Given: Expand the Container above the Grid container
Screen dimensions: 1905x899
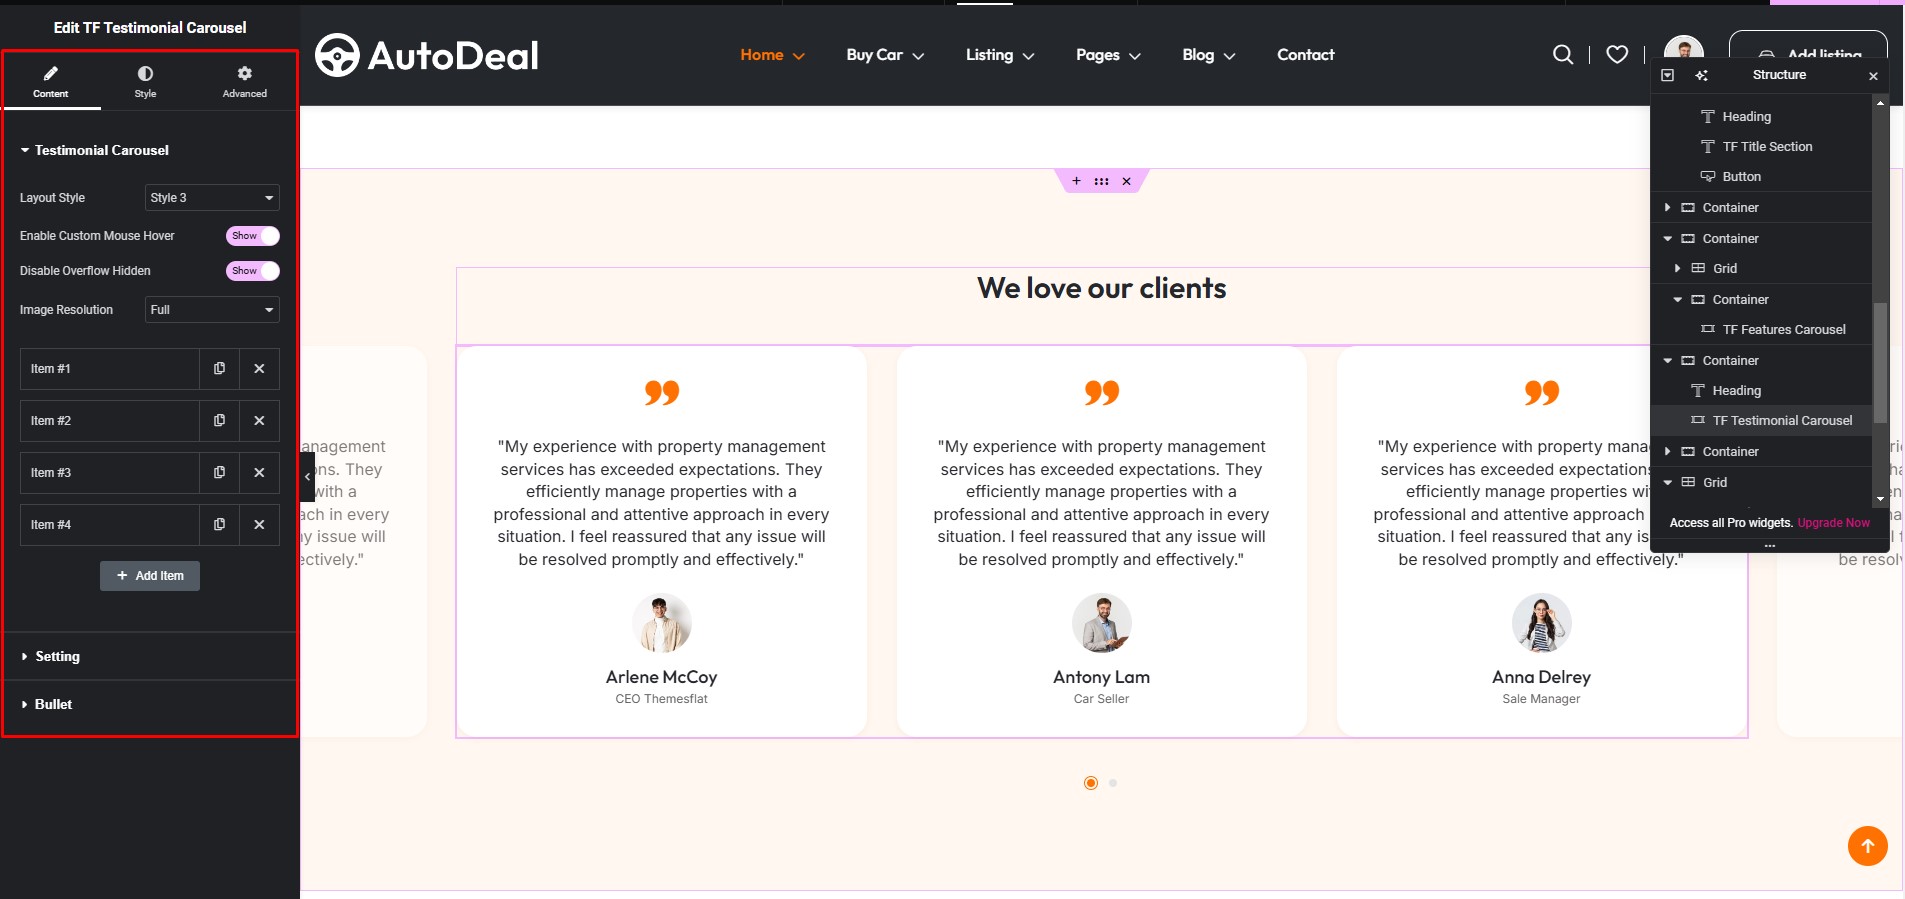Looking at the screenshot, I should coord(1667,208).
